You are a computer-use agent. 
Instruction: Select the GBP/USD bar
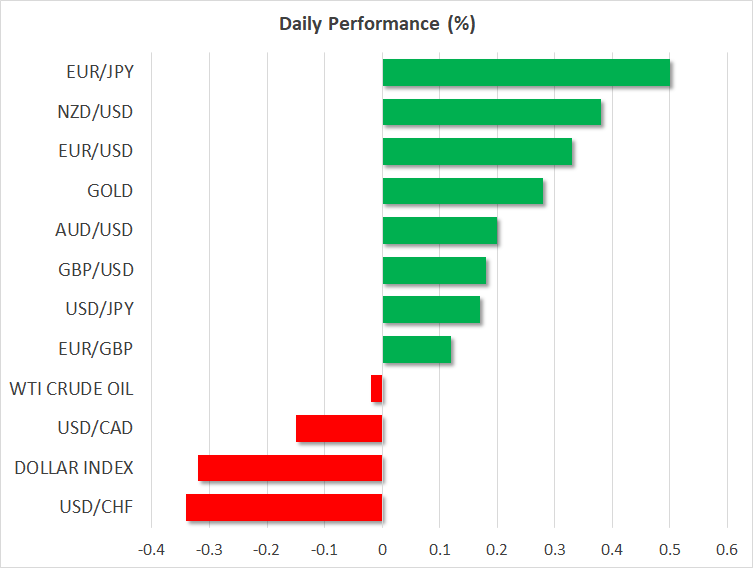click(434, 270)
